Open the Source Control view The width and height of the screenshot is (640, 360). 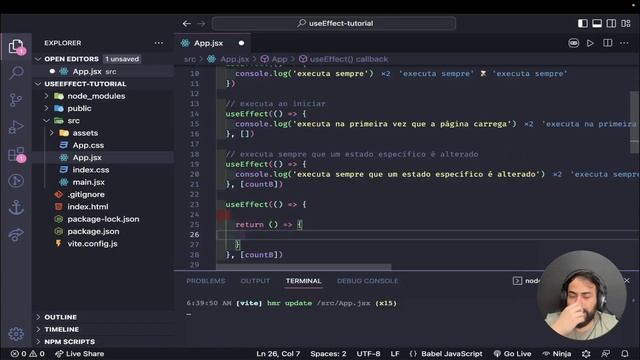[16, 100]
